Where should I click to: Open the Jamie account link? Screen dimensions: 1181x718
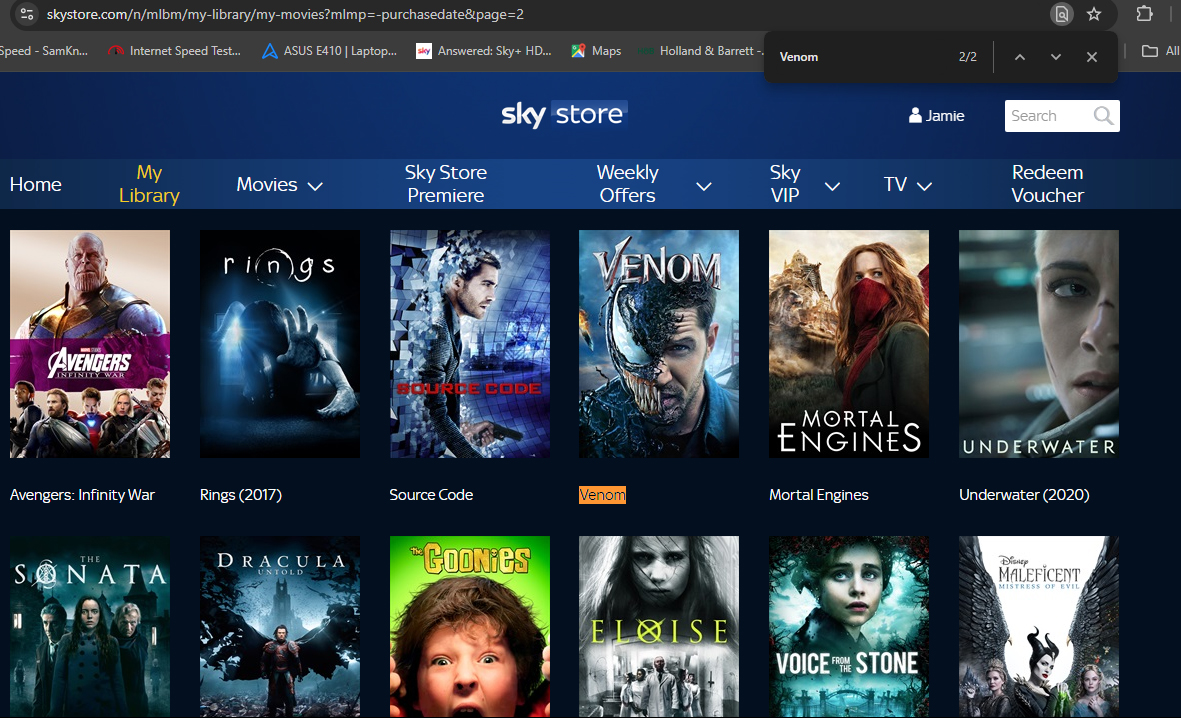pyautogui.click(x=936, y=115)
